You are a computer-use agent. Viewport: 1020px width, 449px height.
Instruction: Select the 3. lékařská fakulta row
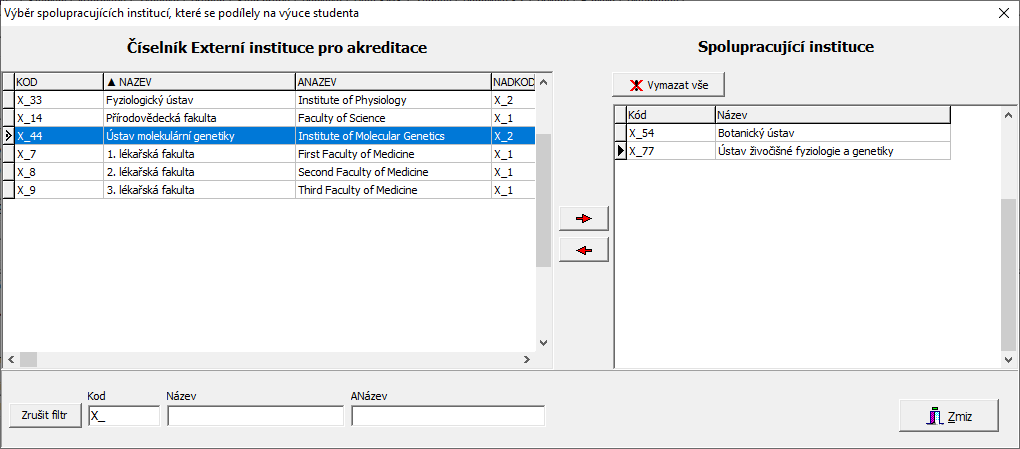[198, 190]
